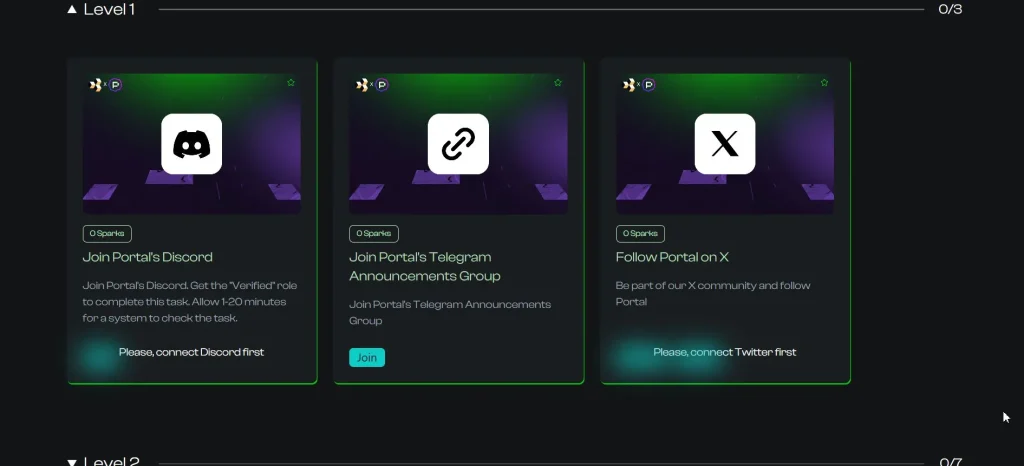
Task: Click the partner logos on the X card
Action: pyautogui.click(x=639, y=85)
